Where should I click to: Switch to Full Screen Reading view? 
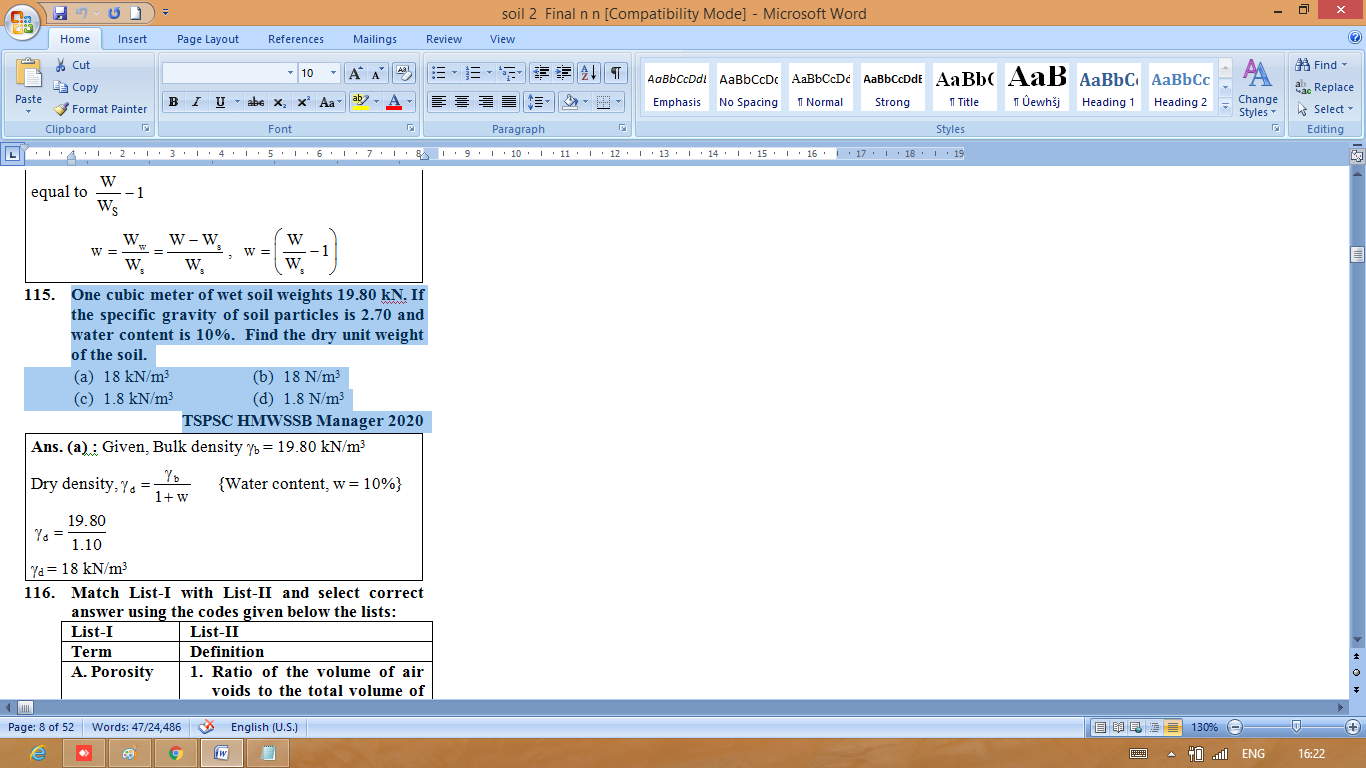1118,727
